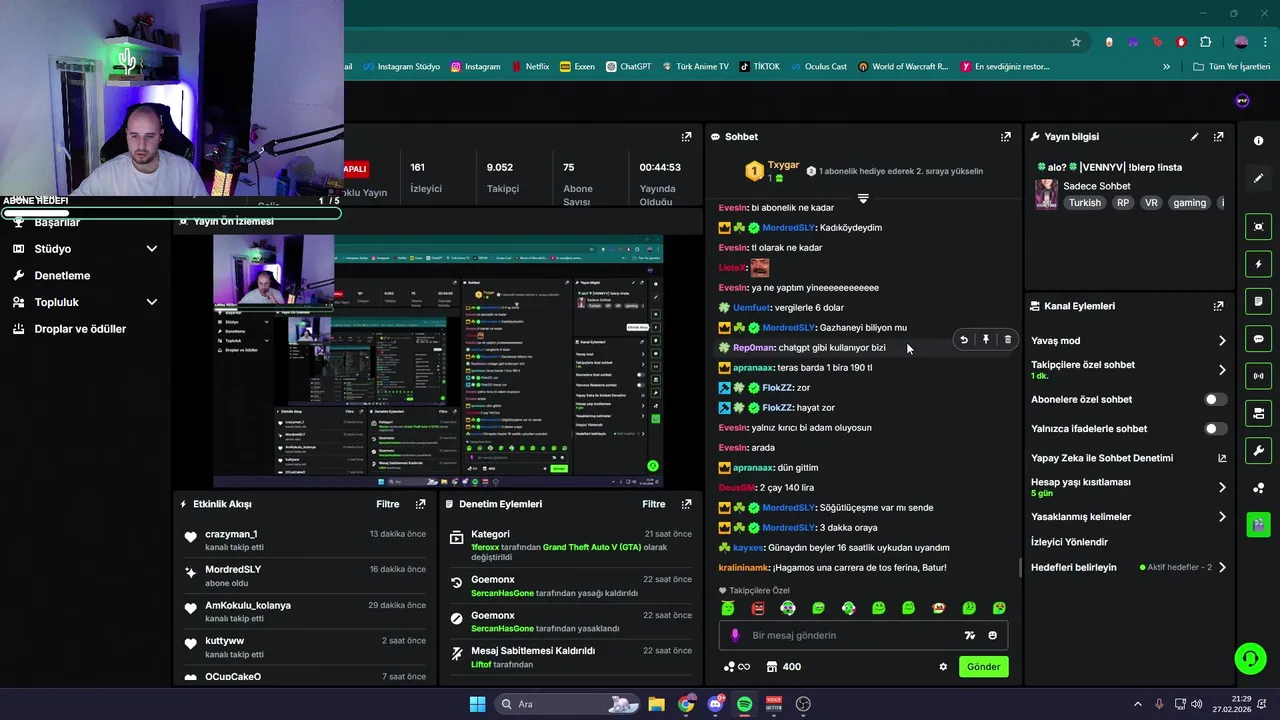Open Filtre in Etkinlik Akışı
This screenshot has height=720, width=1280.
point(388,504)
